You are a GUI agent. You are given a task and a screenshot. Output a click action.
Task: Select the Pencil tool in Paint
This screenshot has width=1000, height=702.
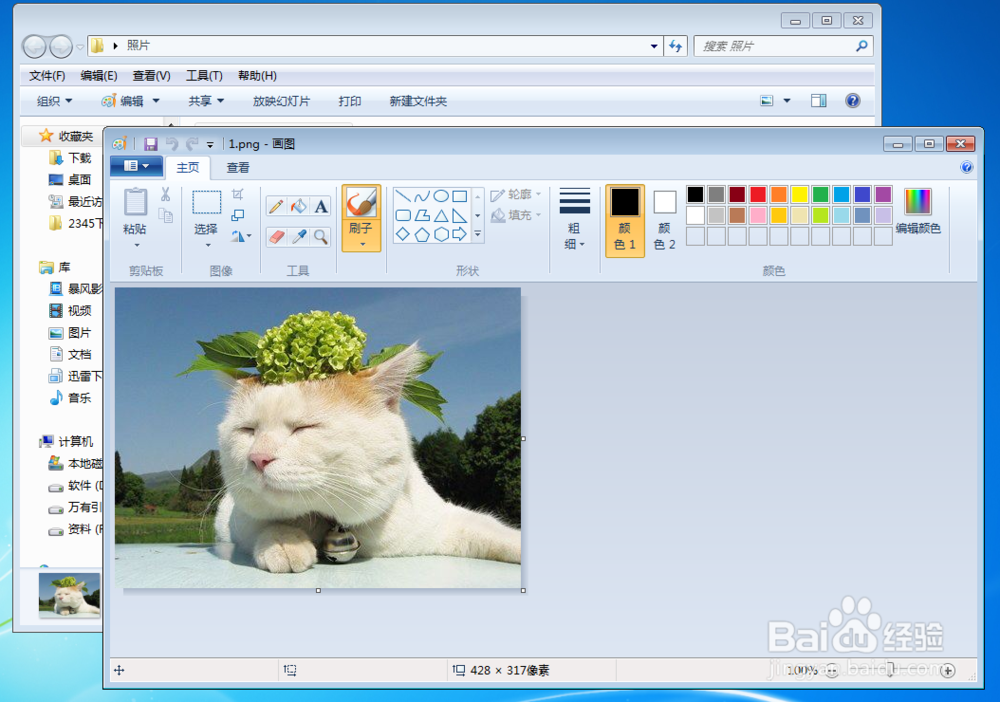276,206
